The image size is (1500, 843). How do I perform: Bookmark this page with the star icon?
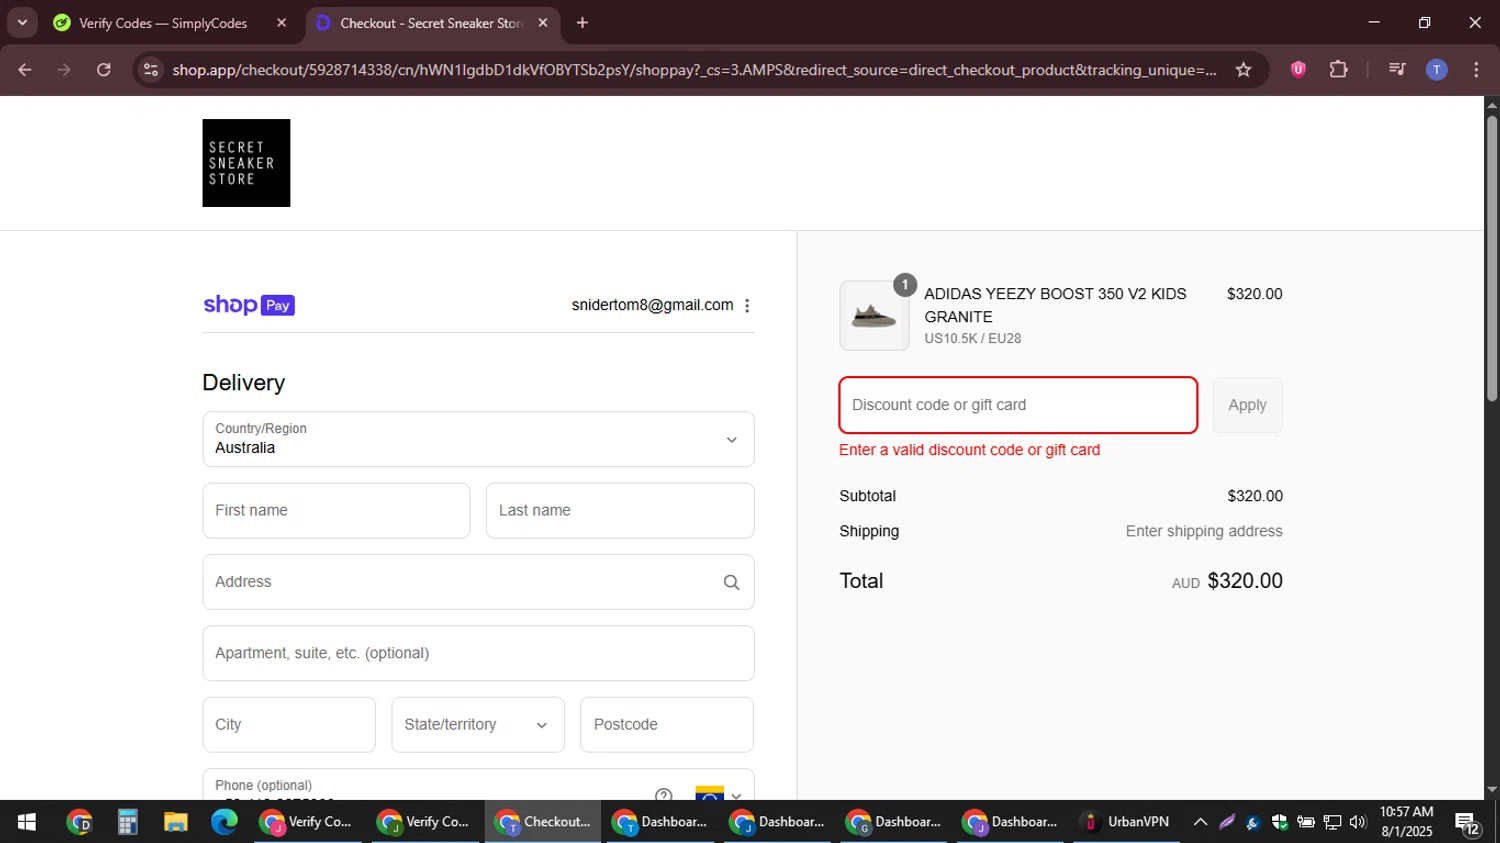1243,70
